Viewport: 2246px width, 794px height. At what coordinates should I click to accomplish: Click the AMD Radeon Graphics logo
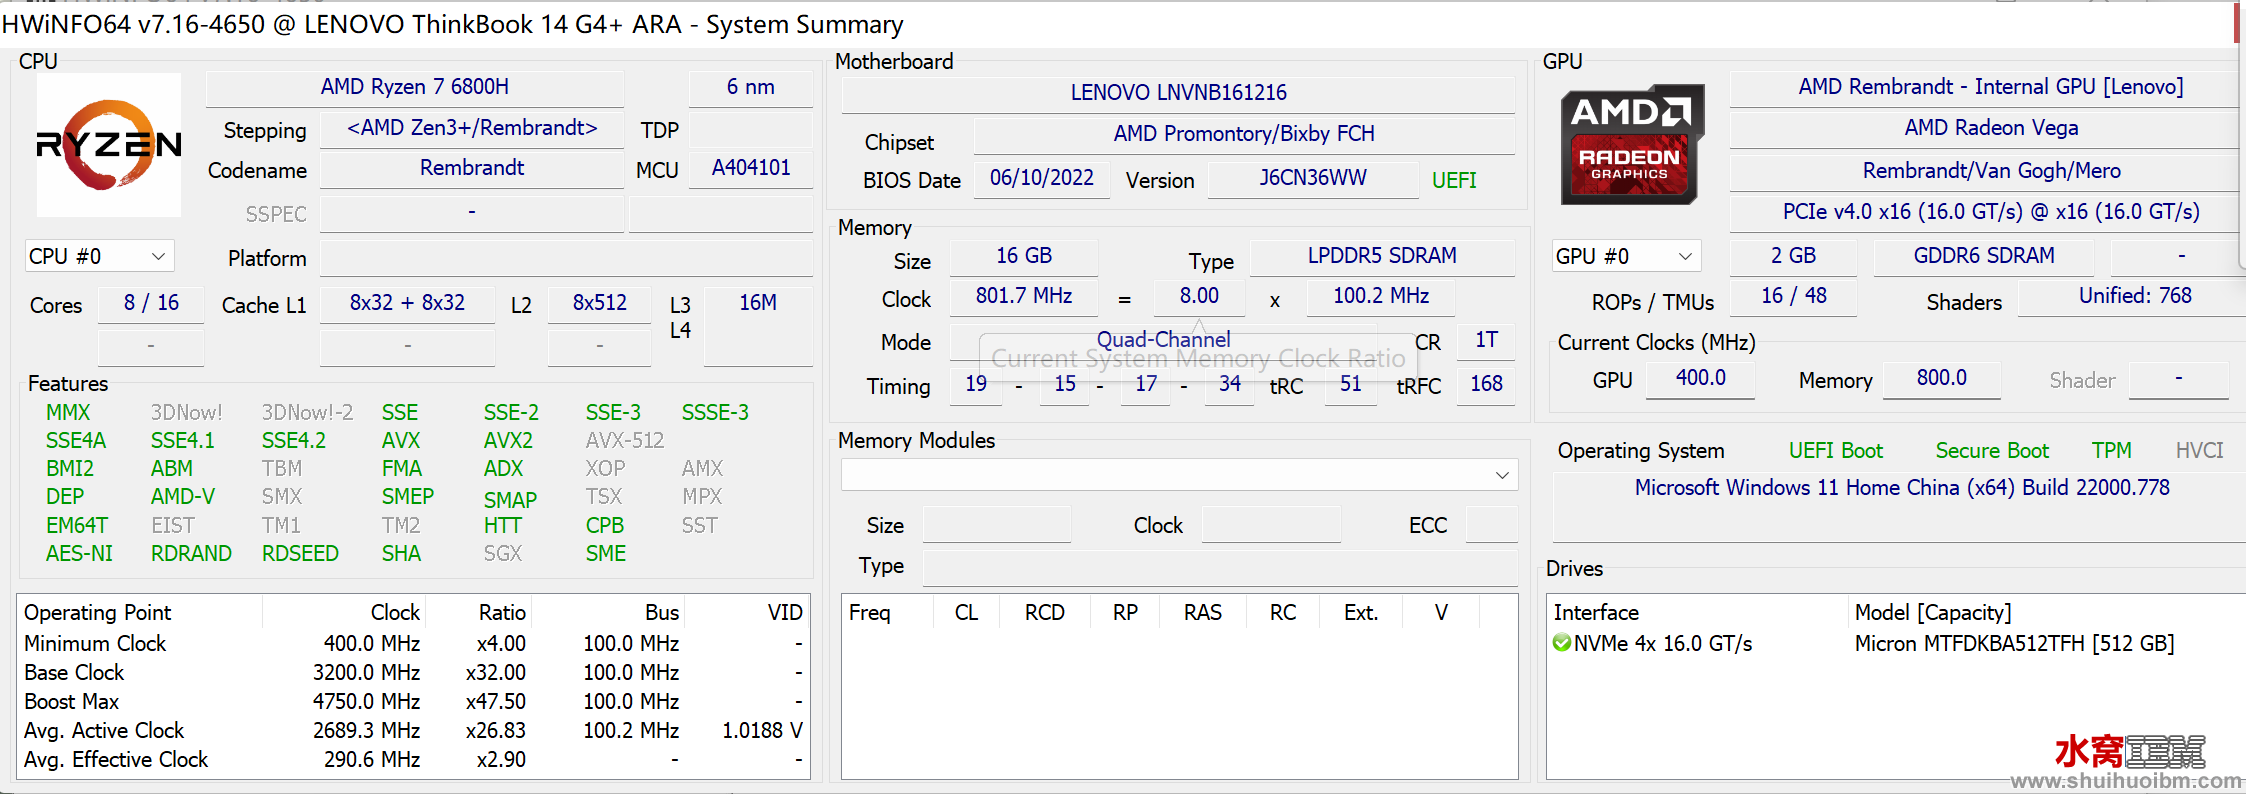coord(1632,144)
